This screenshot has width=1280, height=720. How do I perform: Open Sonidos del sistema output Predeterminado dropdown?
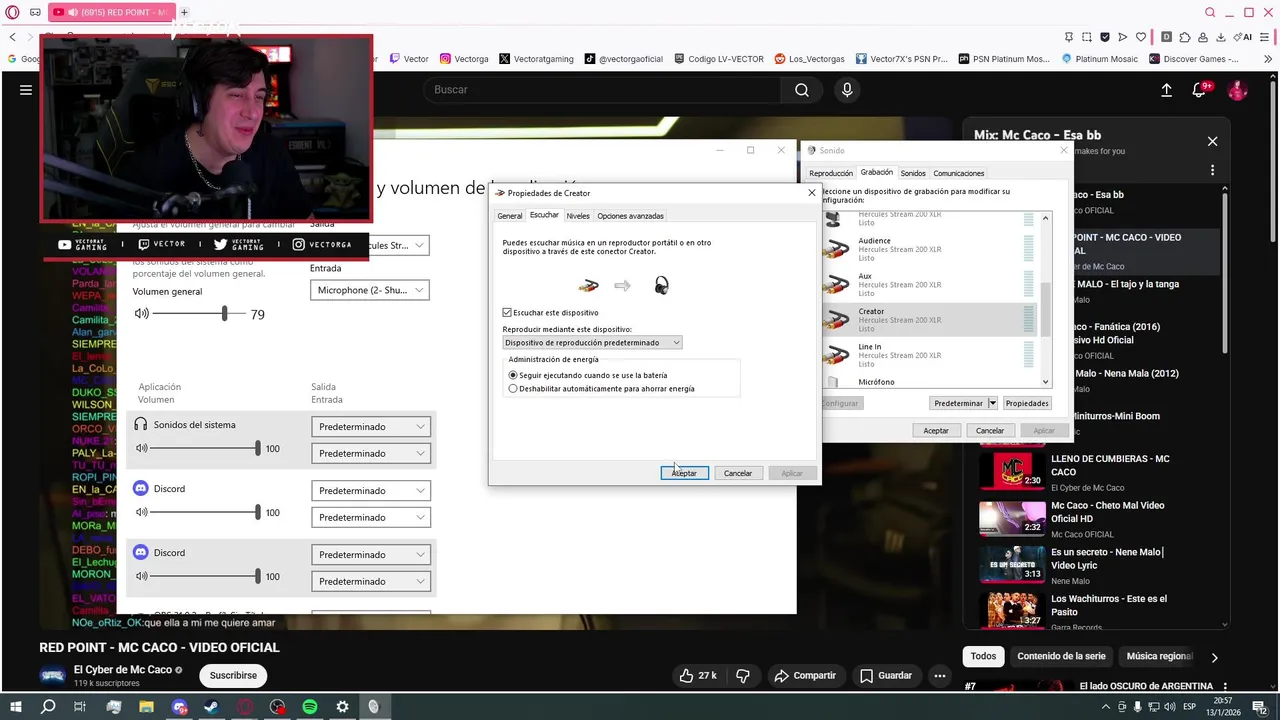tap(370, 427)
